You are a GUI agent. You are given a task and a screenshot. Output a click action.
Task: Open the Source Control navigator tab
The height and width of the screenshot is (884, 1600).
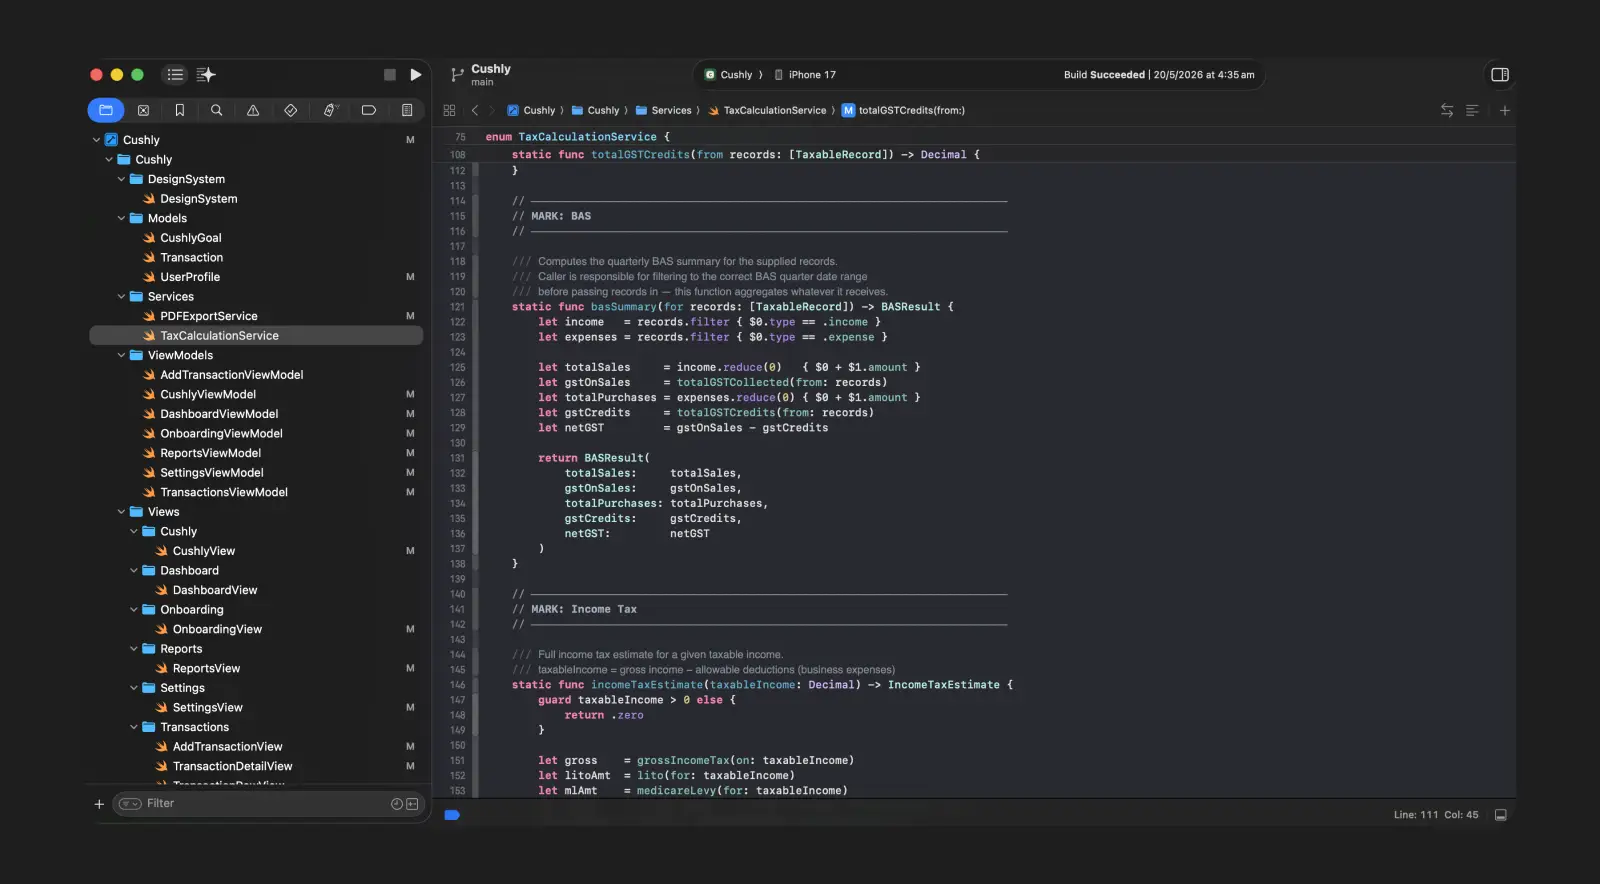[x=143, y=110]
